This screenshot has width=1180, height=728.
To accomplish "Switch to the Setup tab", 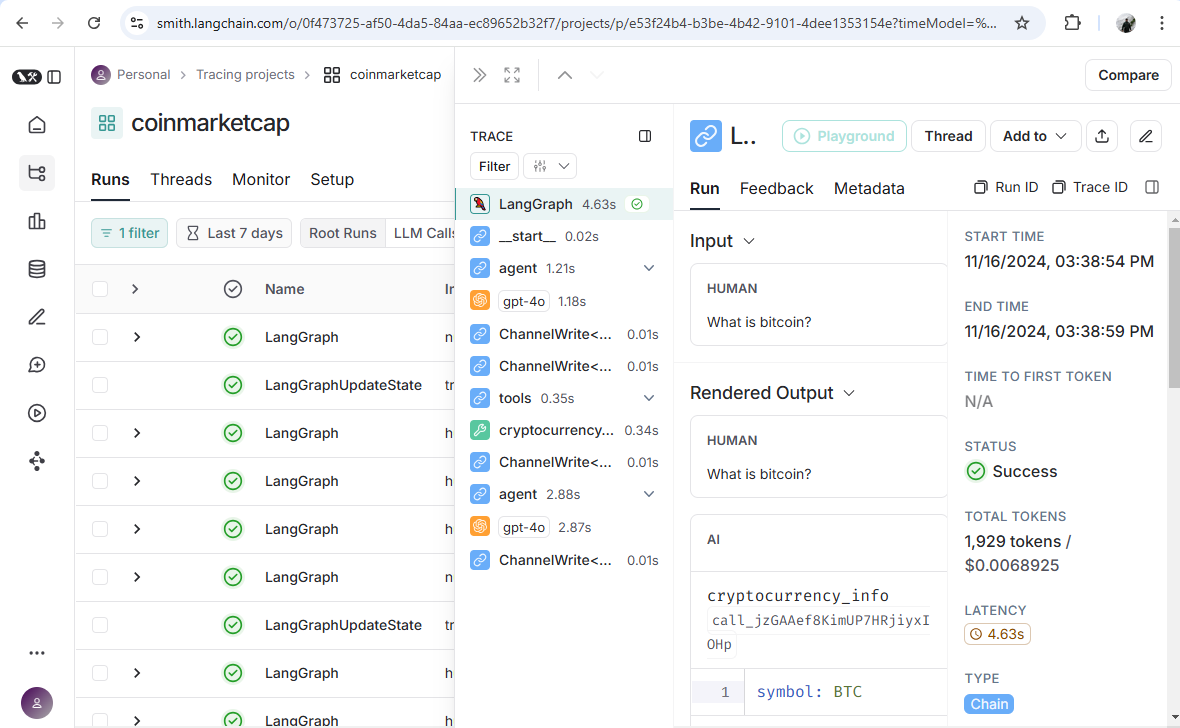I will point(332,180).
